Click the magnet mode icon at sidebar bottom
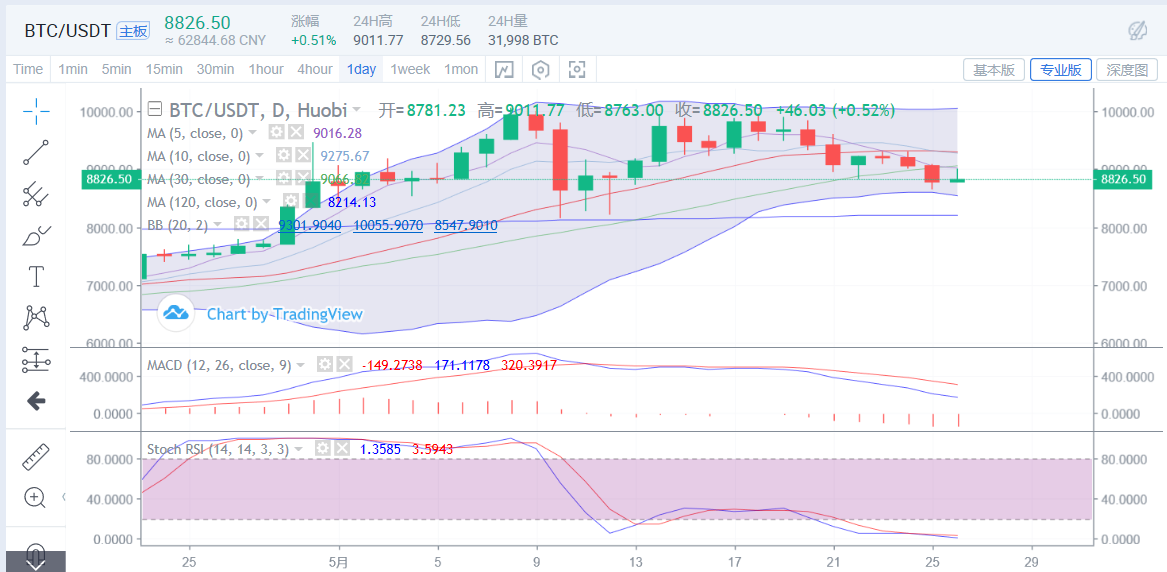The width and height of the screenshot is (1167, 572). coord(36,556)
